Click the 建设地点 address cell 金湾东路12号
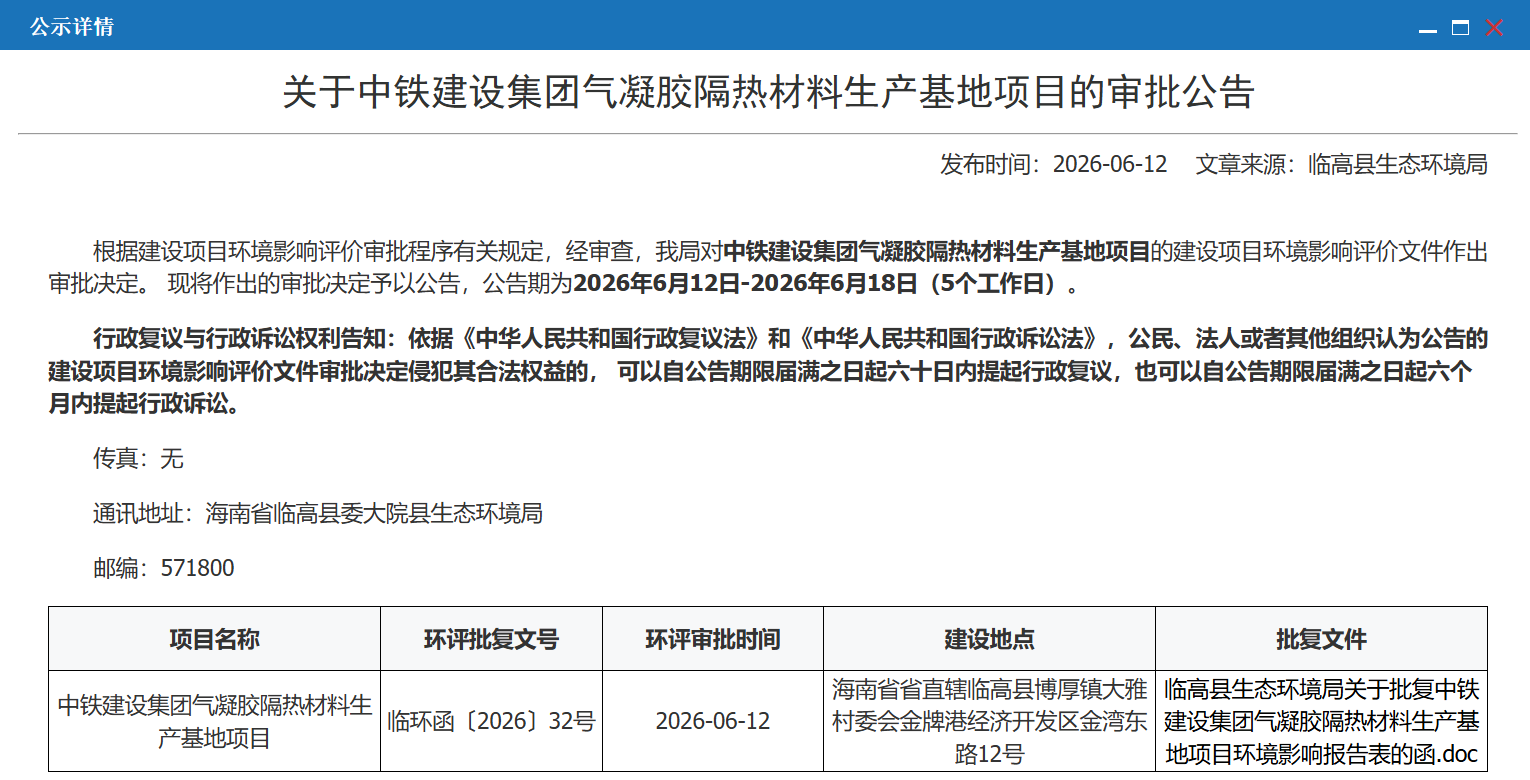Screen dimensions: 1530x780 [x=989, y=721]
